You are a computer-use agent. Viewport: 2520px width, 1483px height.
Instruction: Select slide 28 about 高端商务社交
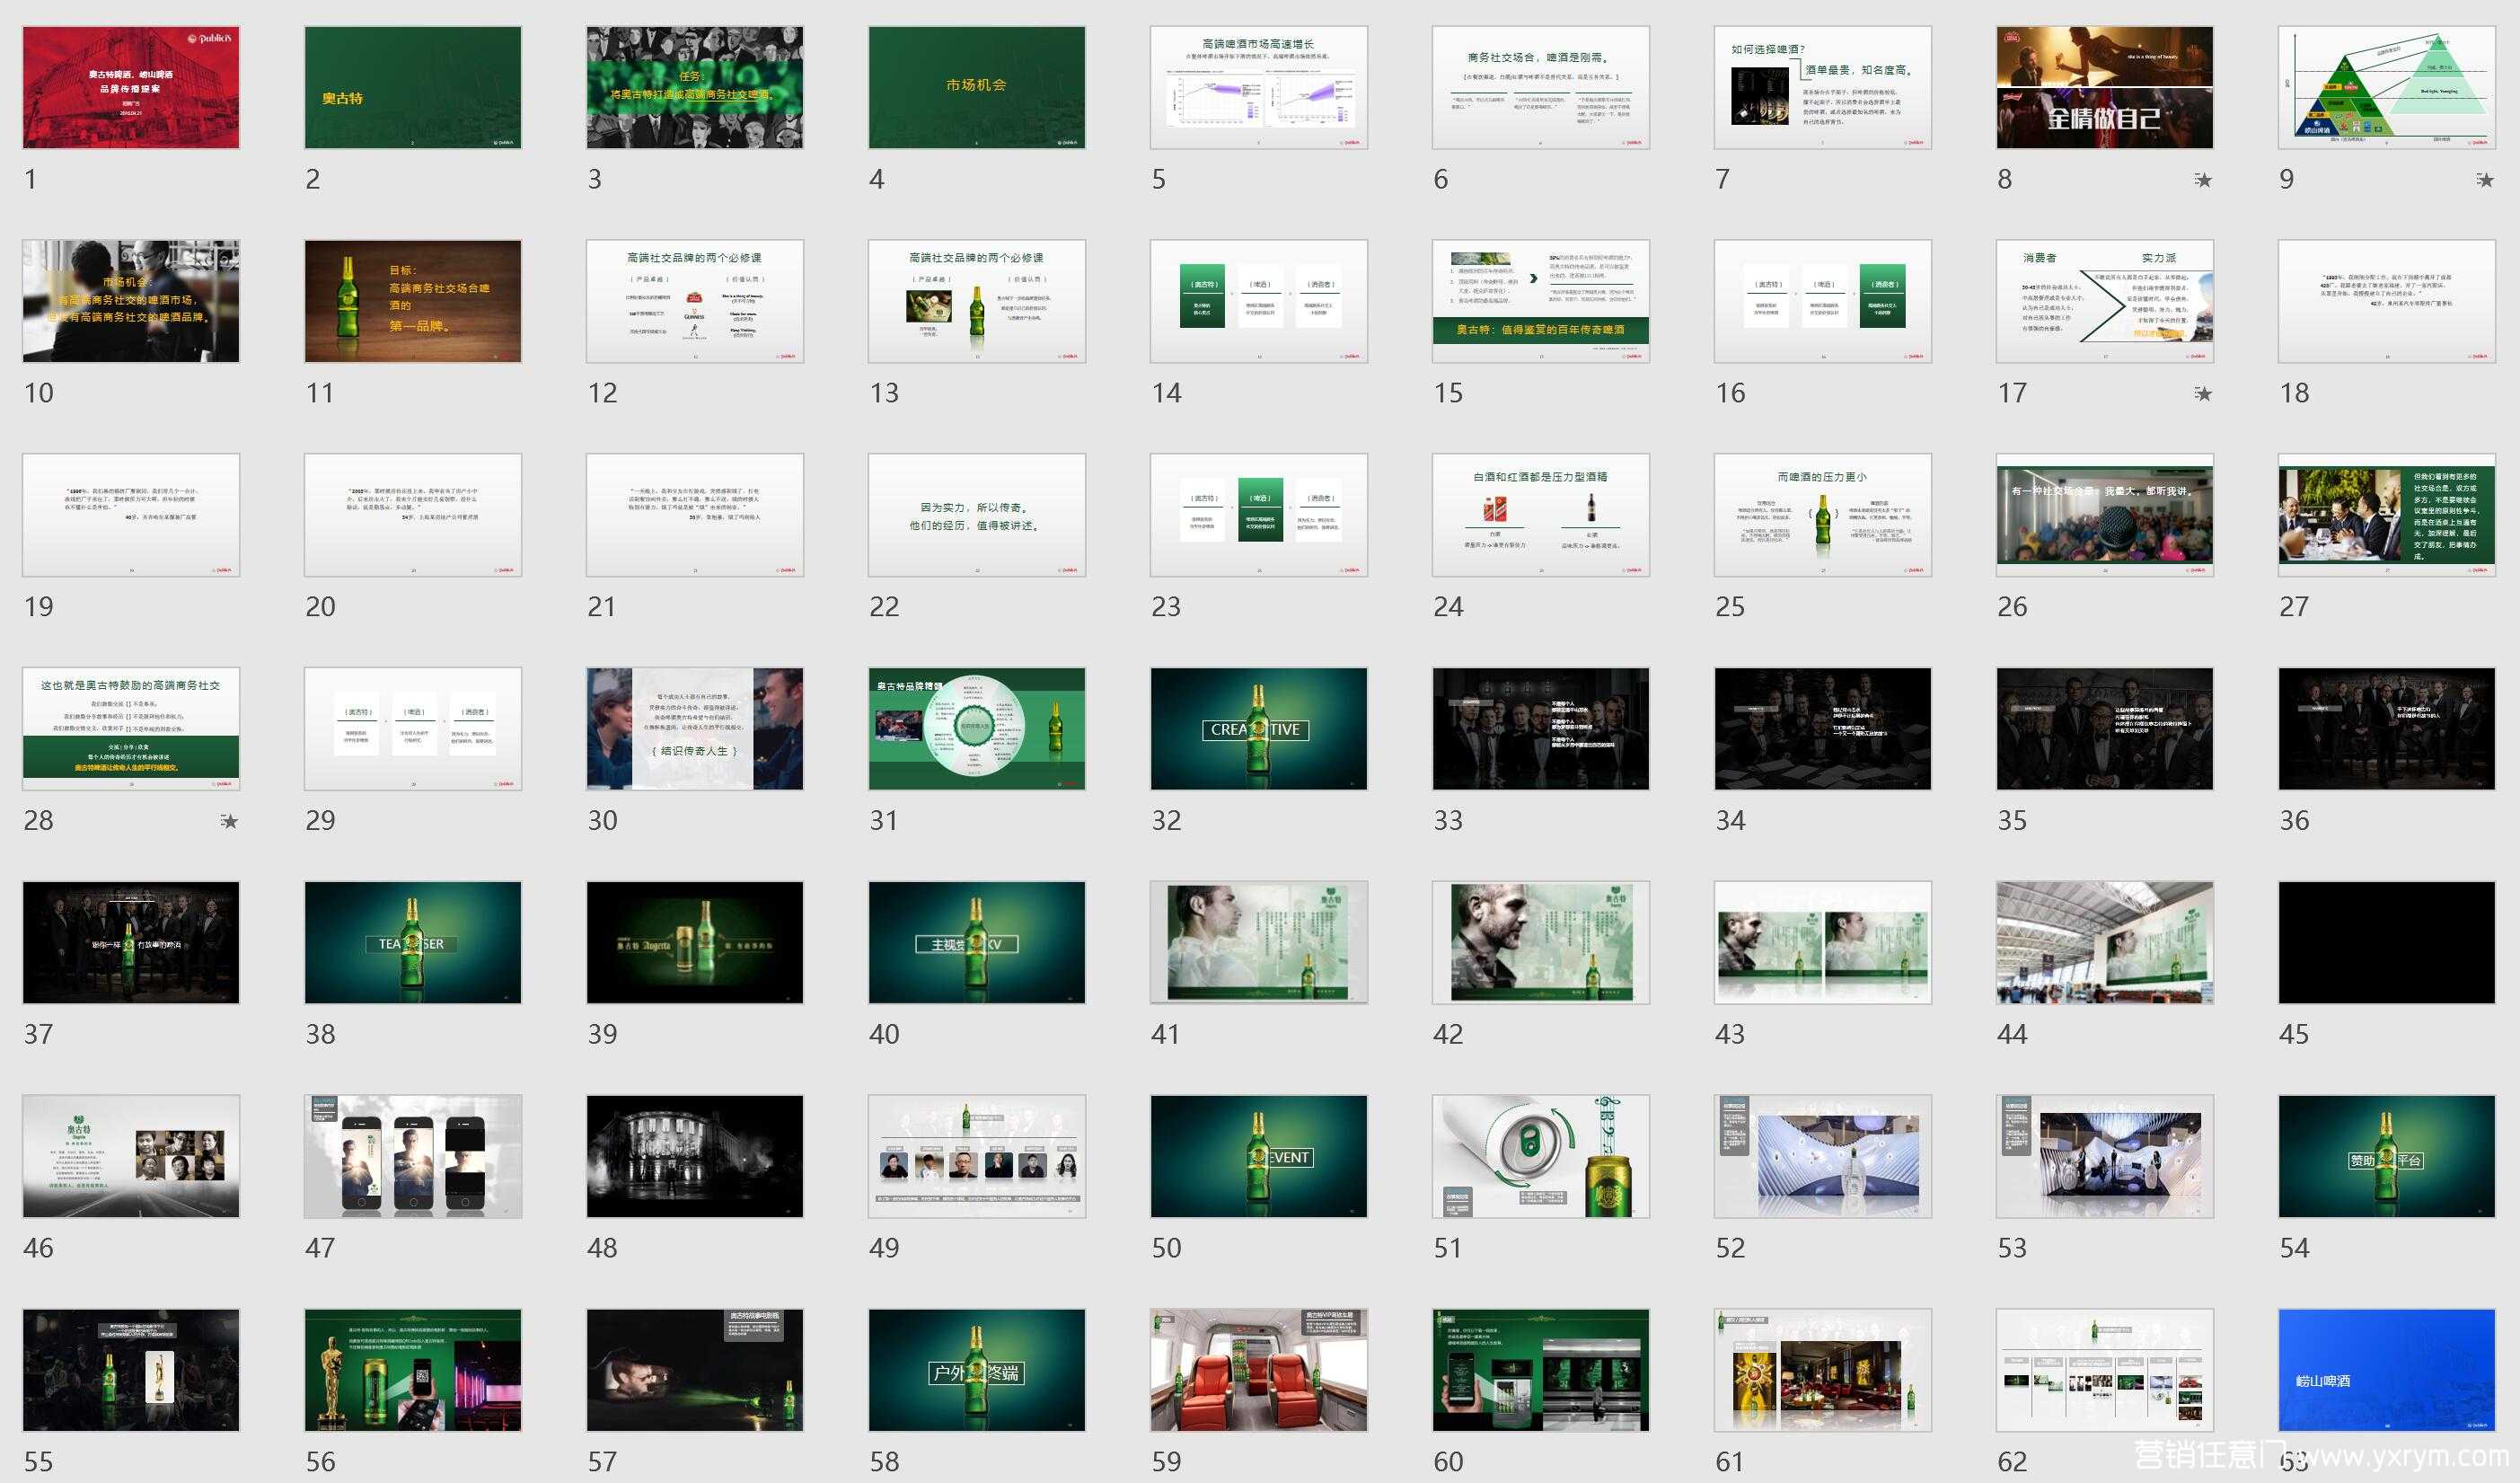tap(131, 729)
